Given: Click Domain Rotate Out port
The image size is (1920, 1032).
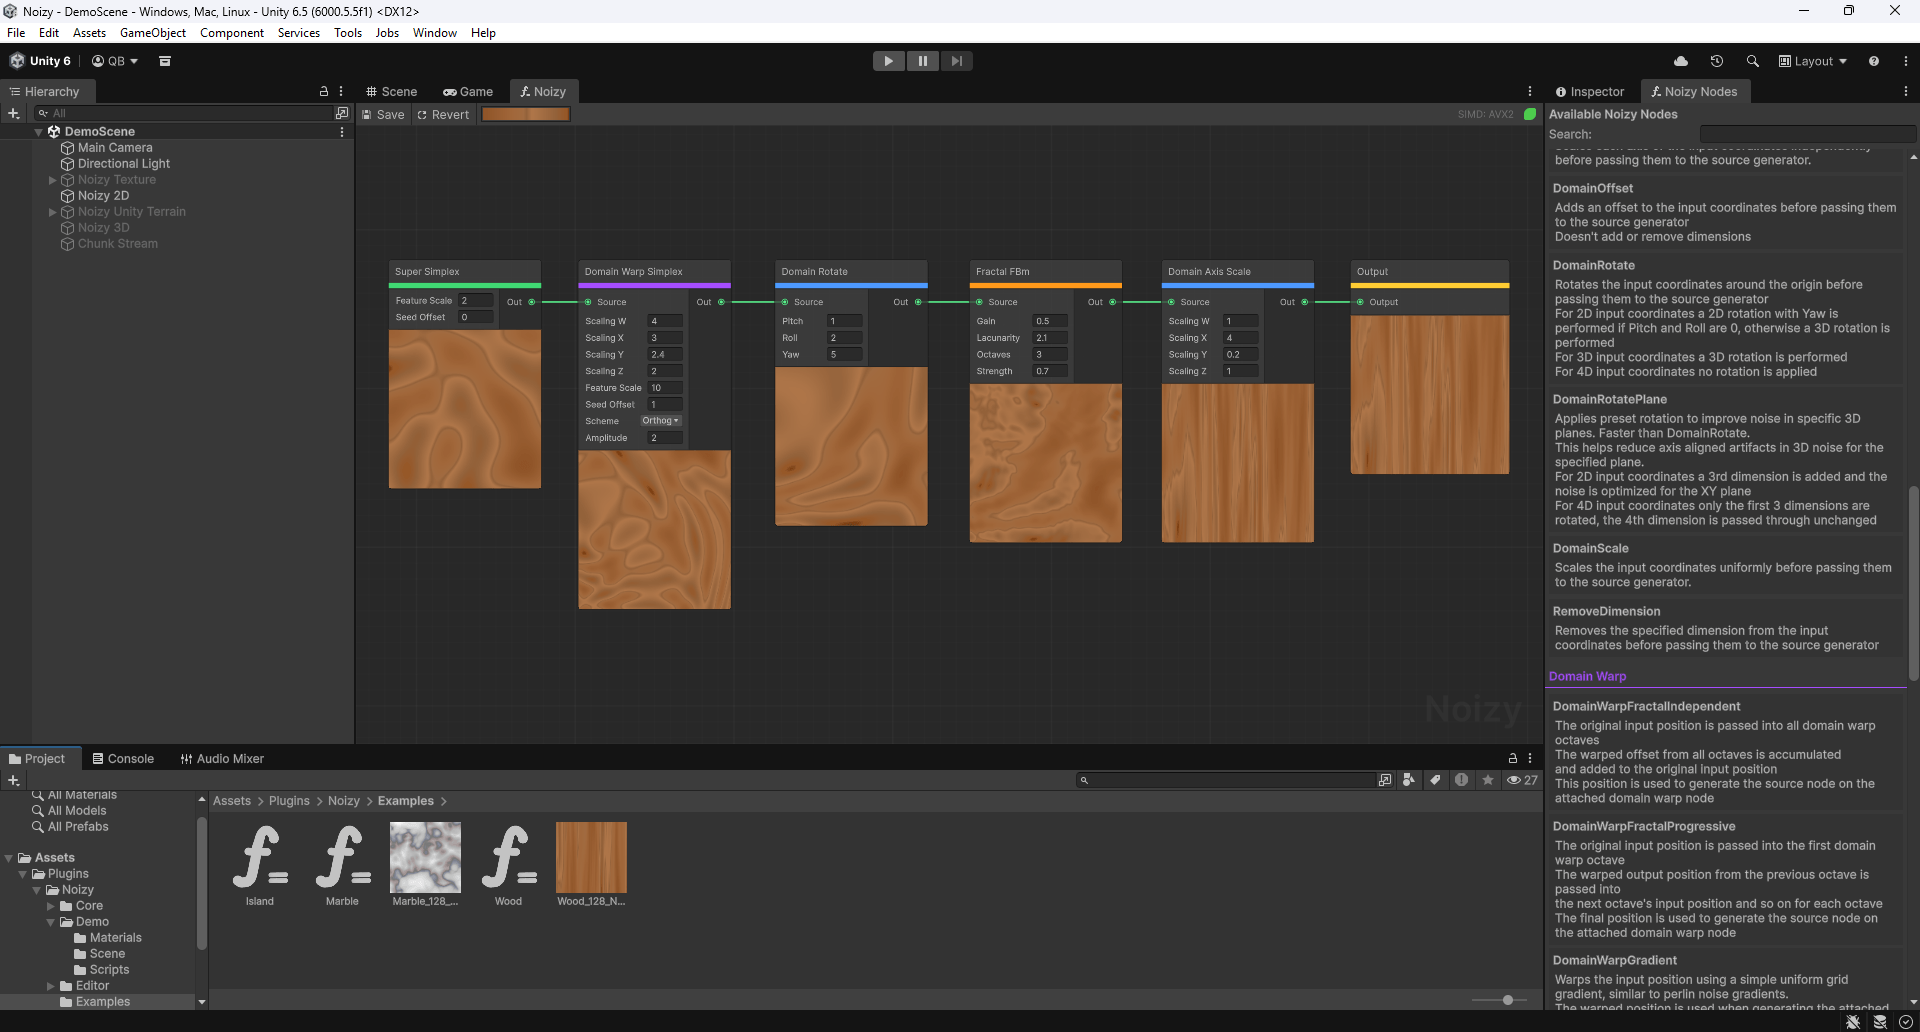Looking at the screenshot, I should point(918,302).
